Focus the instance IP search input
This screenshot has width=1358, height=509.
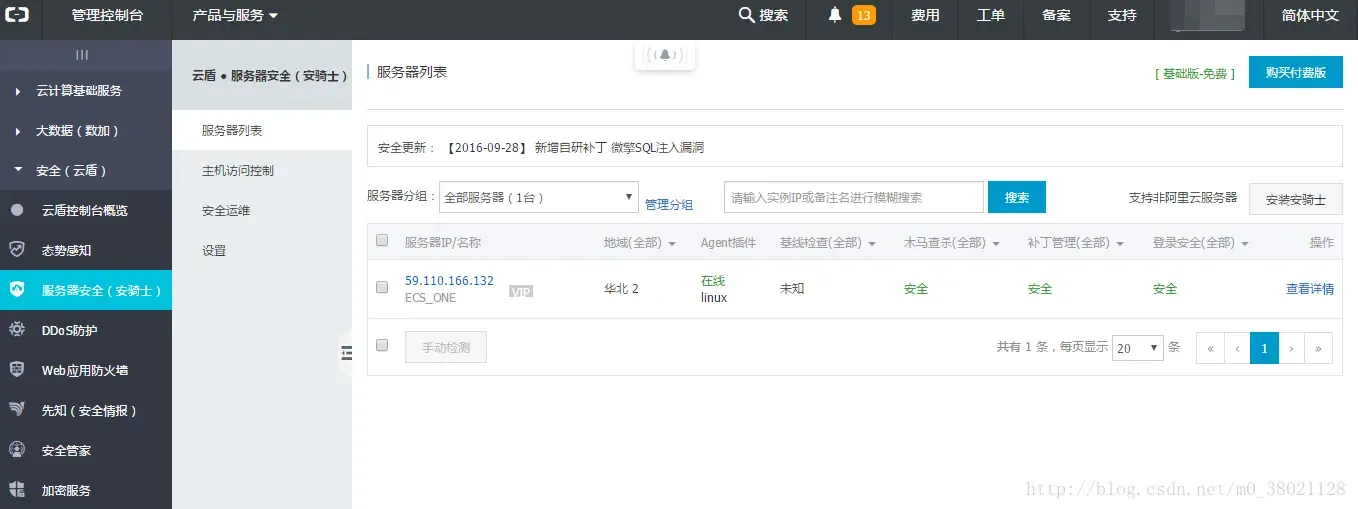point(854,197)
